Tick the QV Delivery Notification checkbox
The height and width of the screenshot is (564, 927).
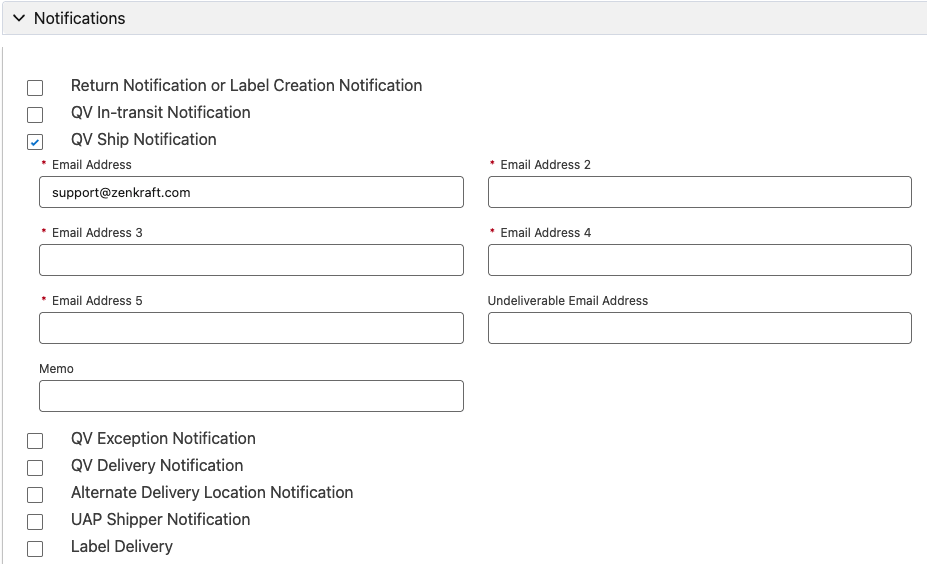[35, 468]
